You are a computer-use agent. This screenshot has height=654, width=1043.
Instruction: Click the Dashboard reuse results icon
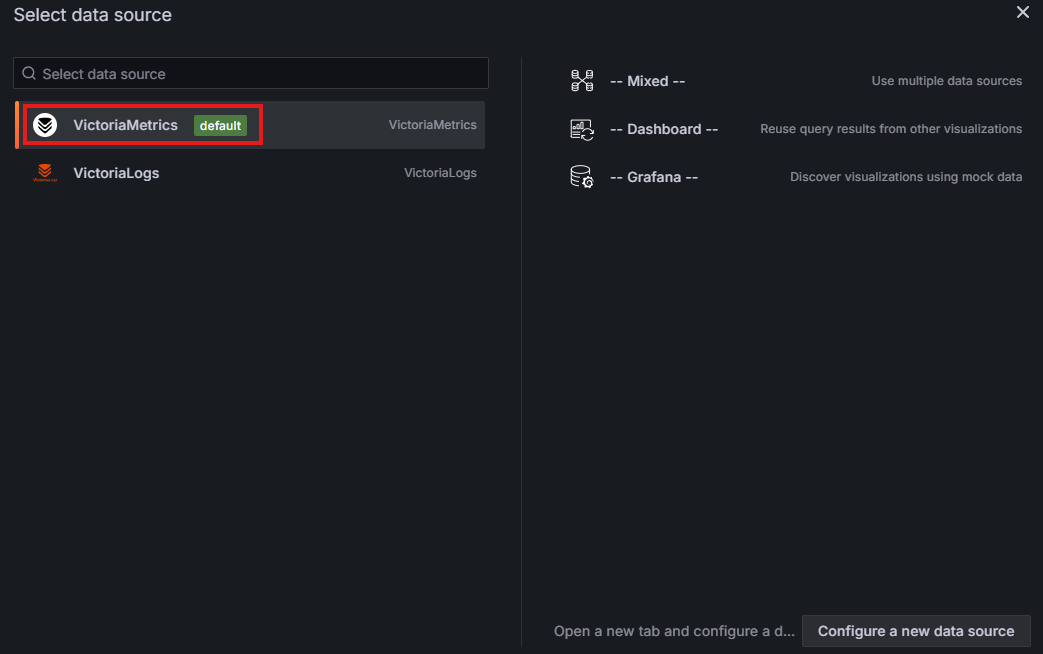[582, 129]
